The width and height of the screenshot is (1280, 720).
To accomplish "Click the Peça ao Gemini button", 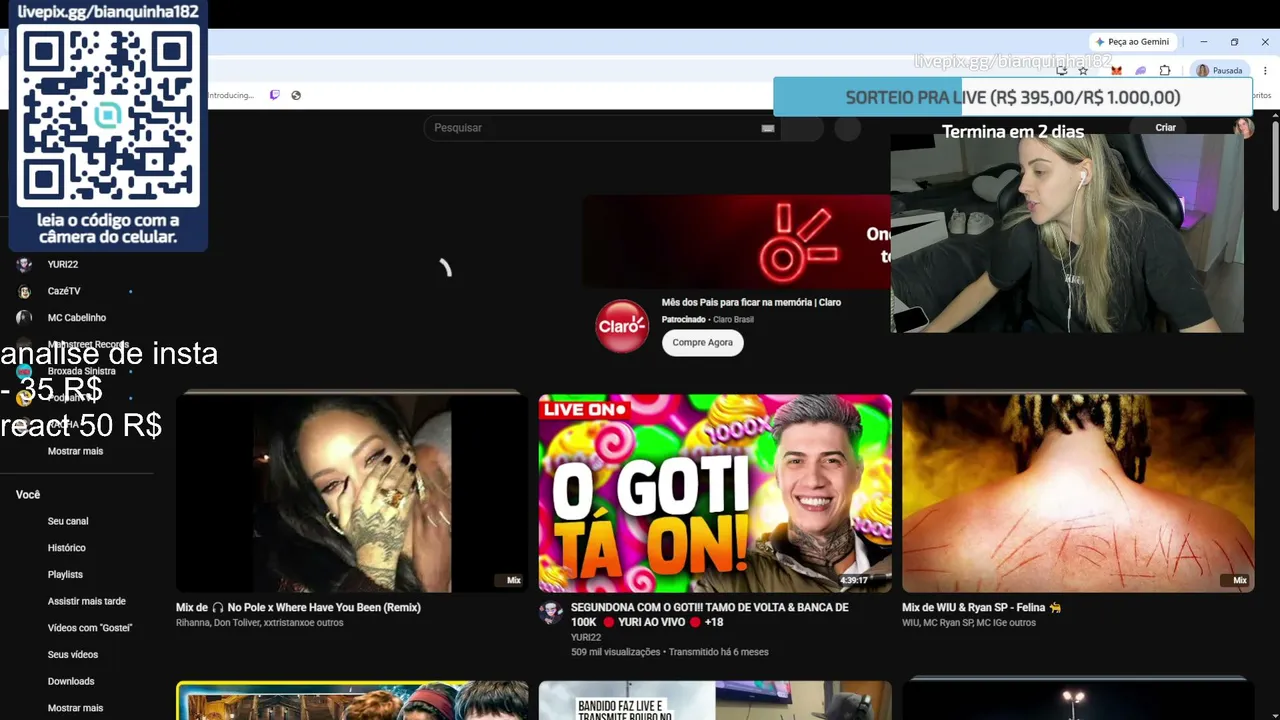I will (x=1132, y=42).
